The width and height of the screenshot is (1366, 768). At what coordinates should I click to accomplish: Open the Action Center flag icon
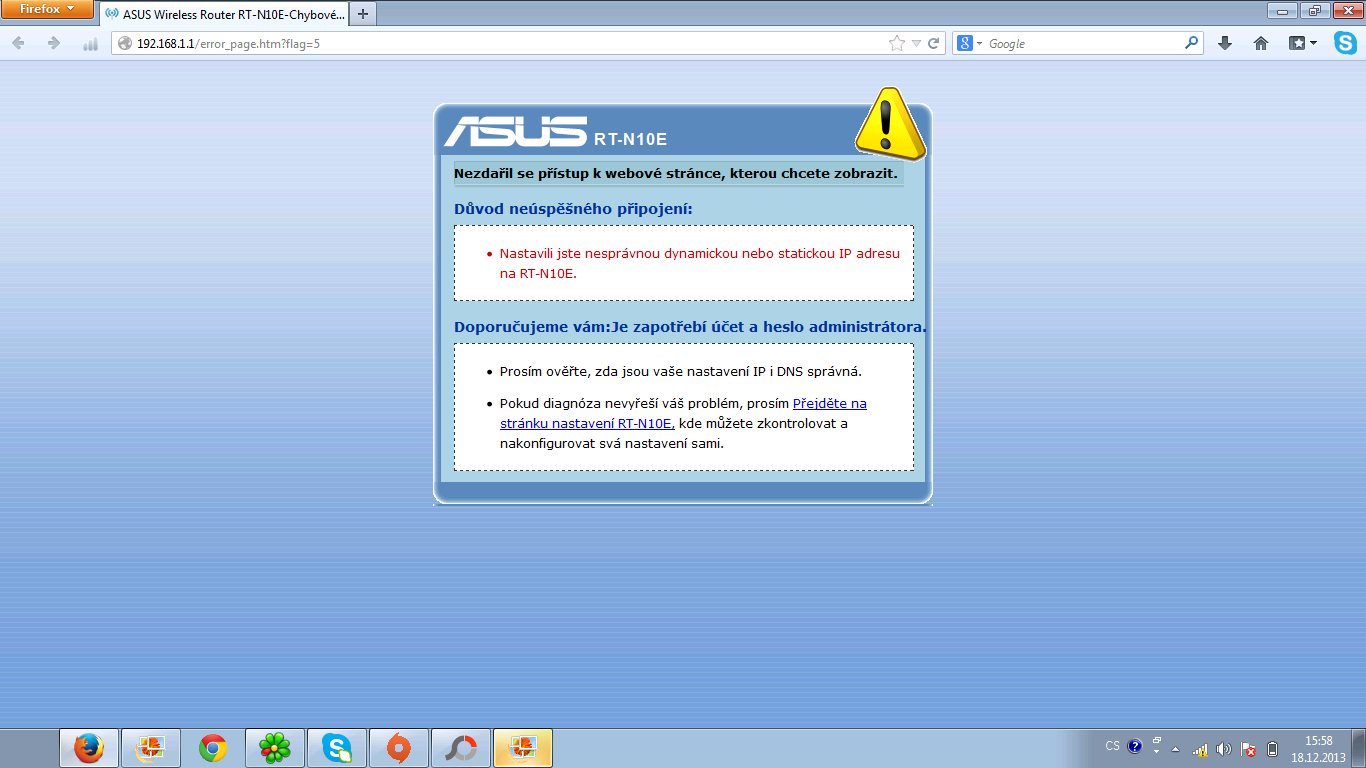[1248, 748]
